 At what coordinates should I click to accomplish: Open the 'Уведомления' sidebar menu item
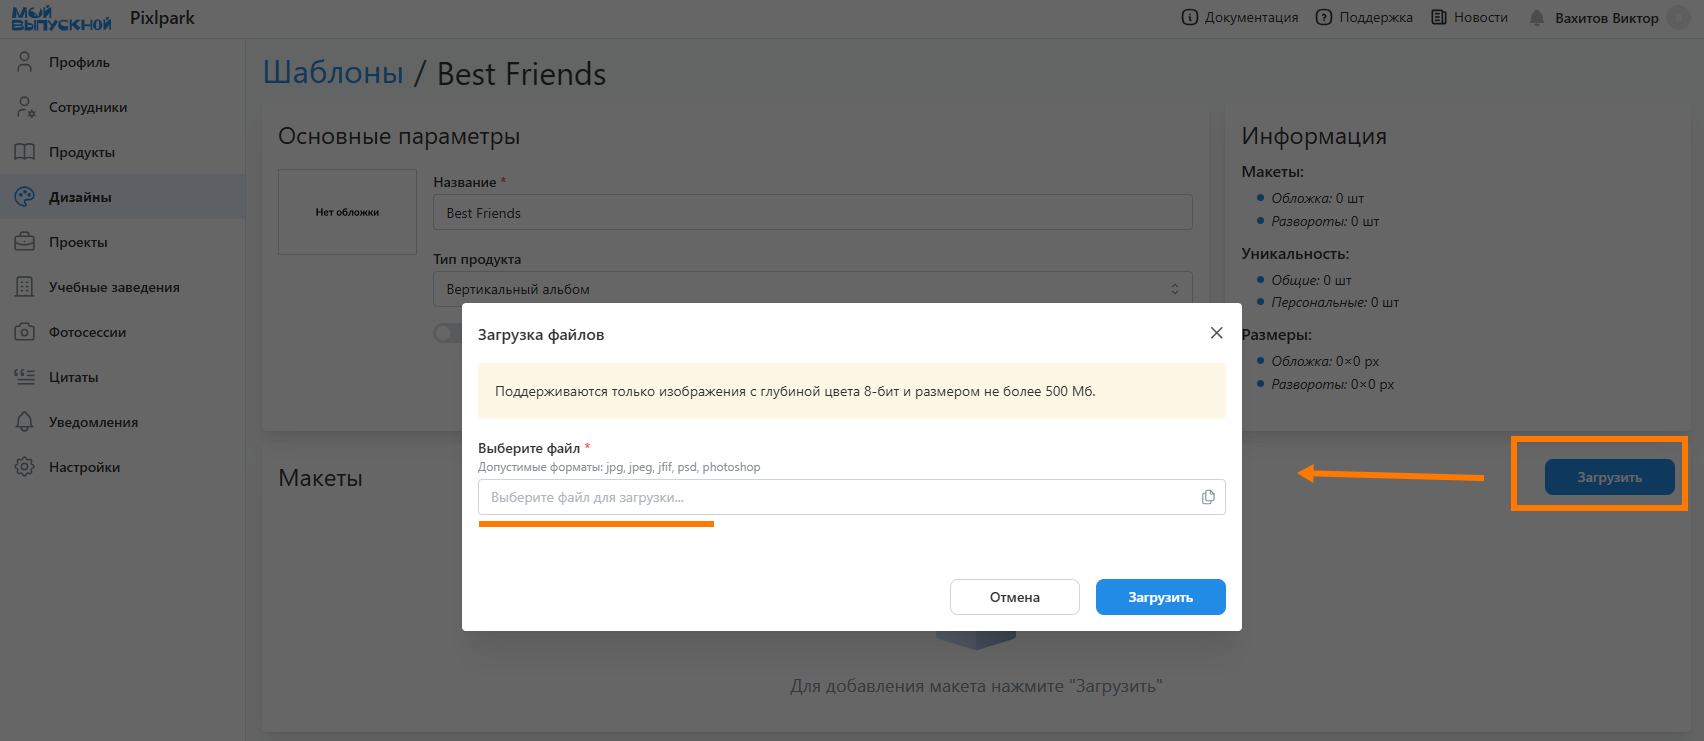93,422
